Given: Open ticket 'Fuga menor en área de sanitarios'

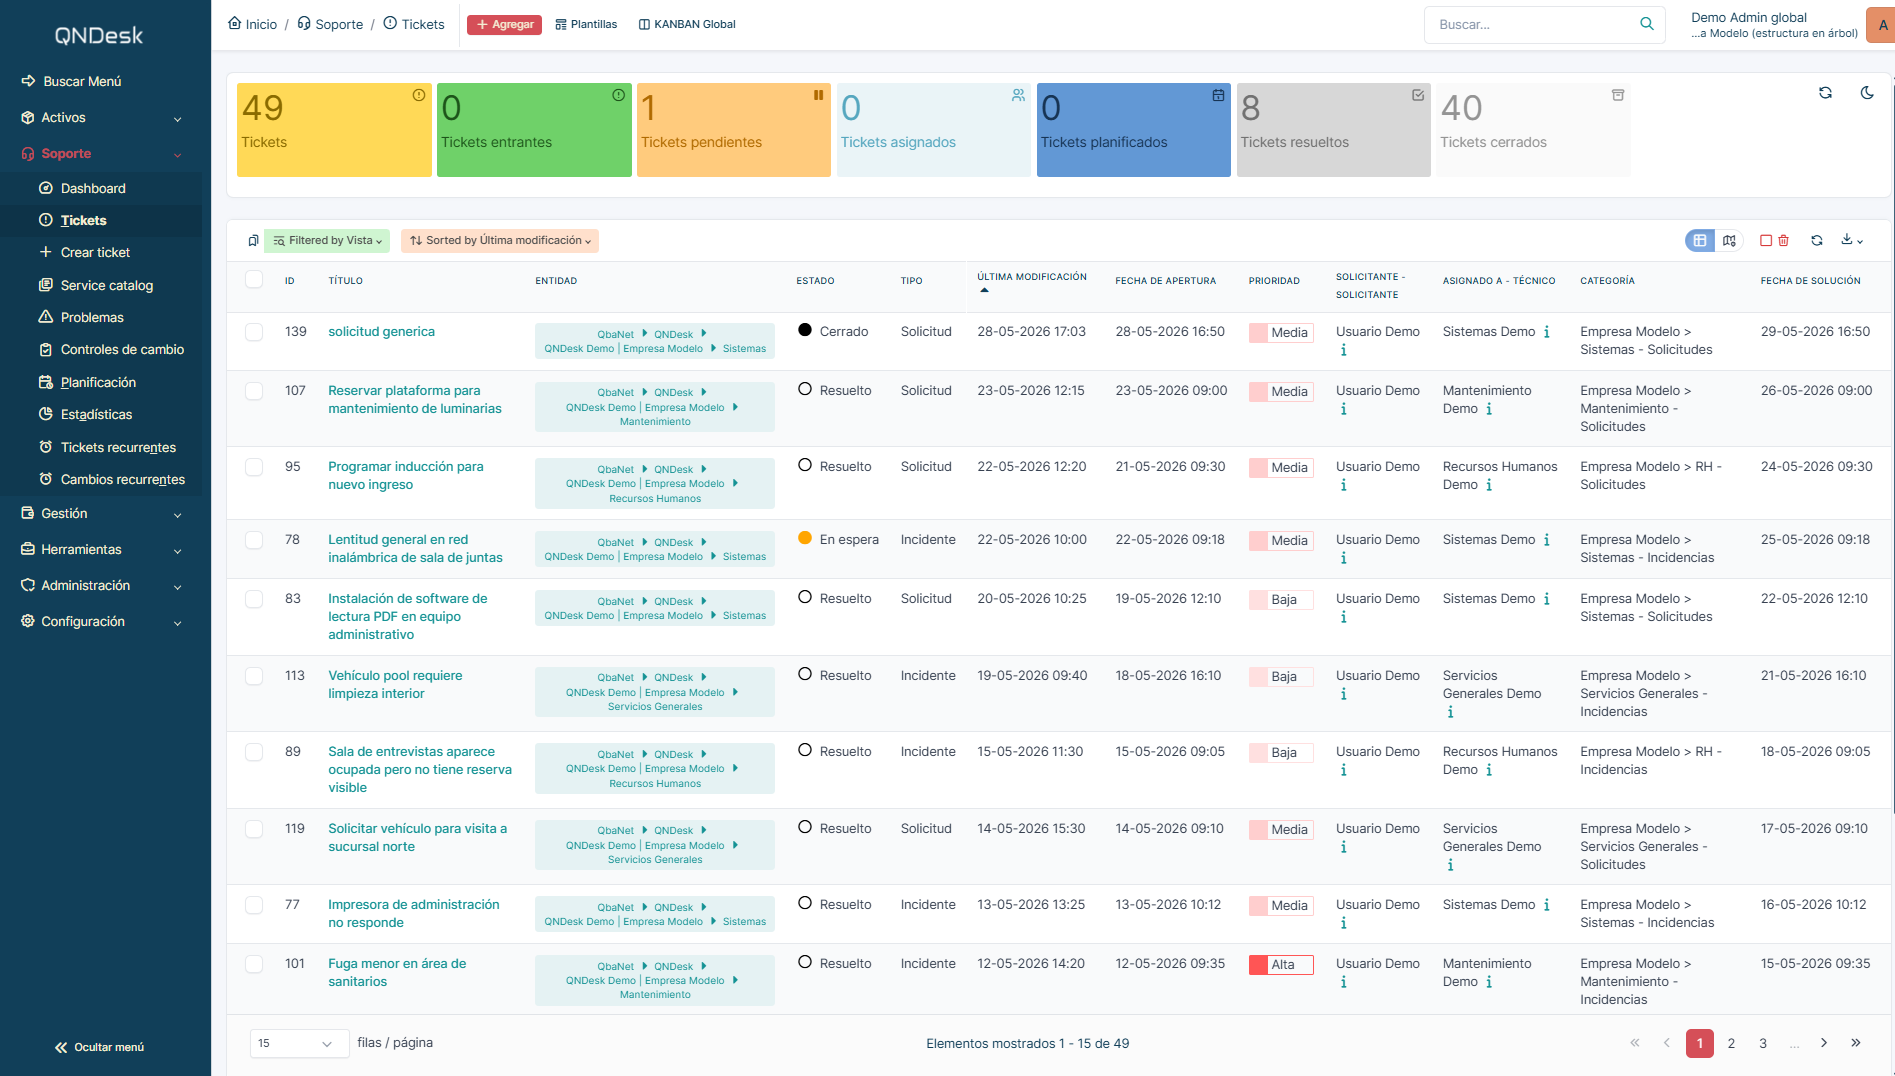Looking at the screenshot, I should (397, 973).
